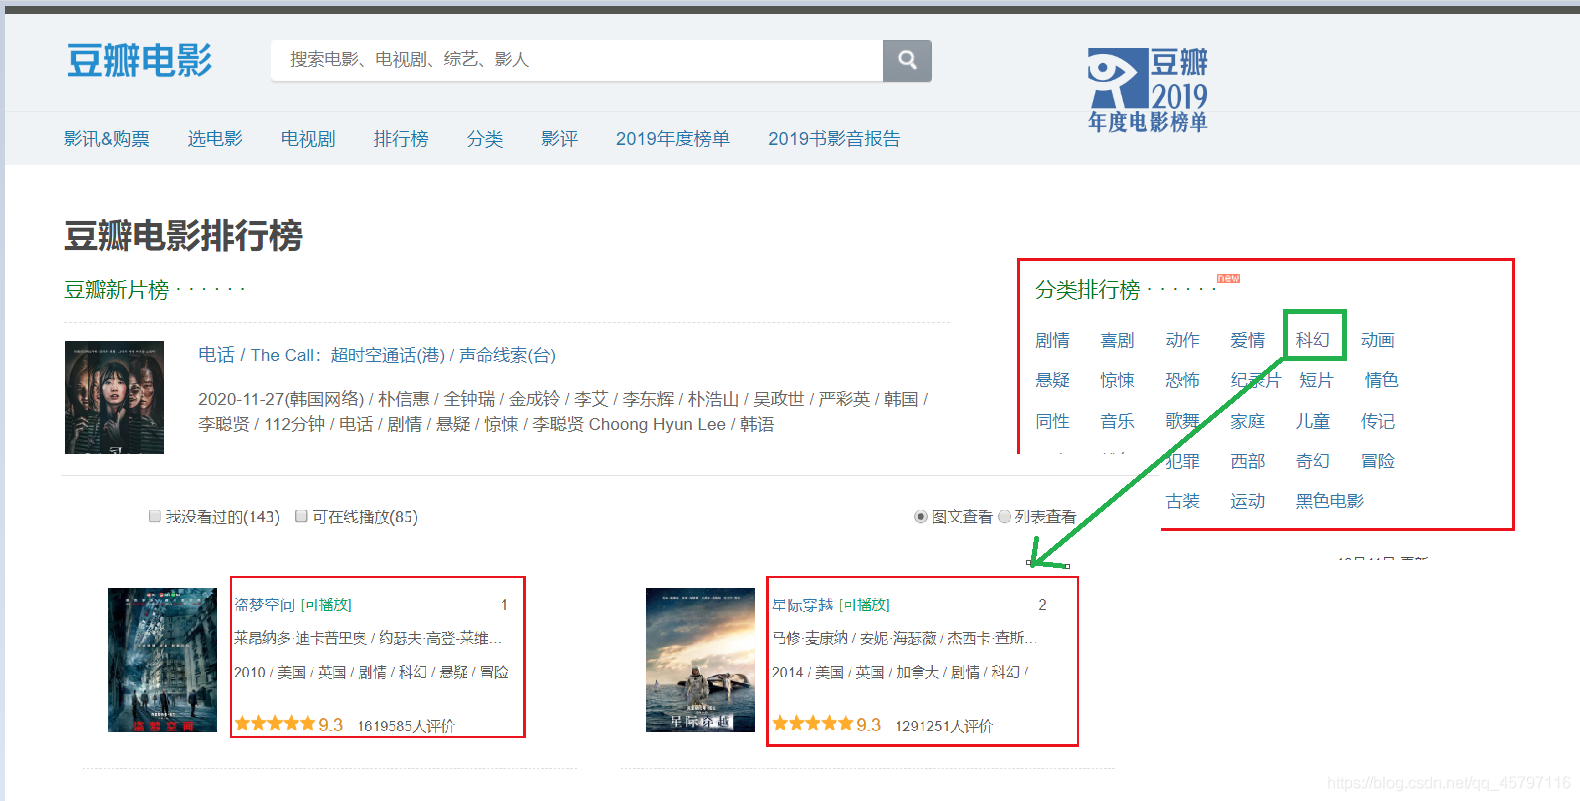Select the 悬疑 genre link
Viewport: 1580px width, 801px height.
1052,380
